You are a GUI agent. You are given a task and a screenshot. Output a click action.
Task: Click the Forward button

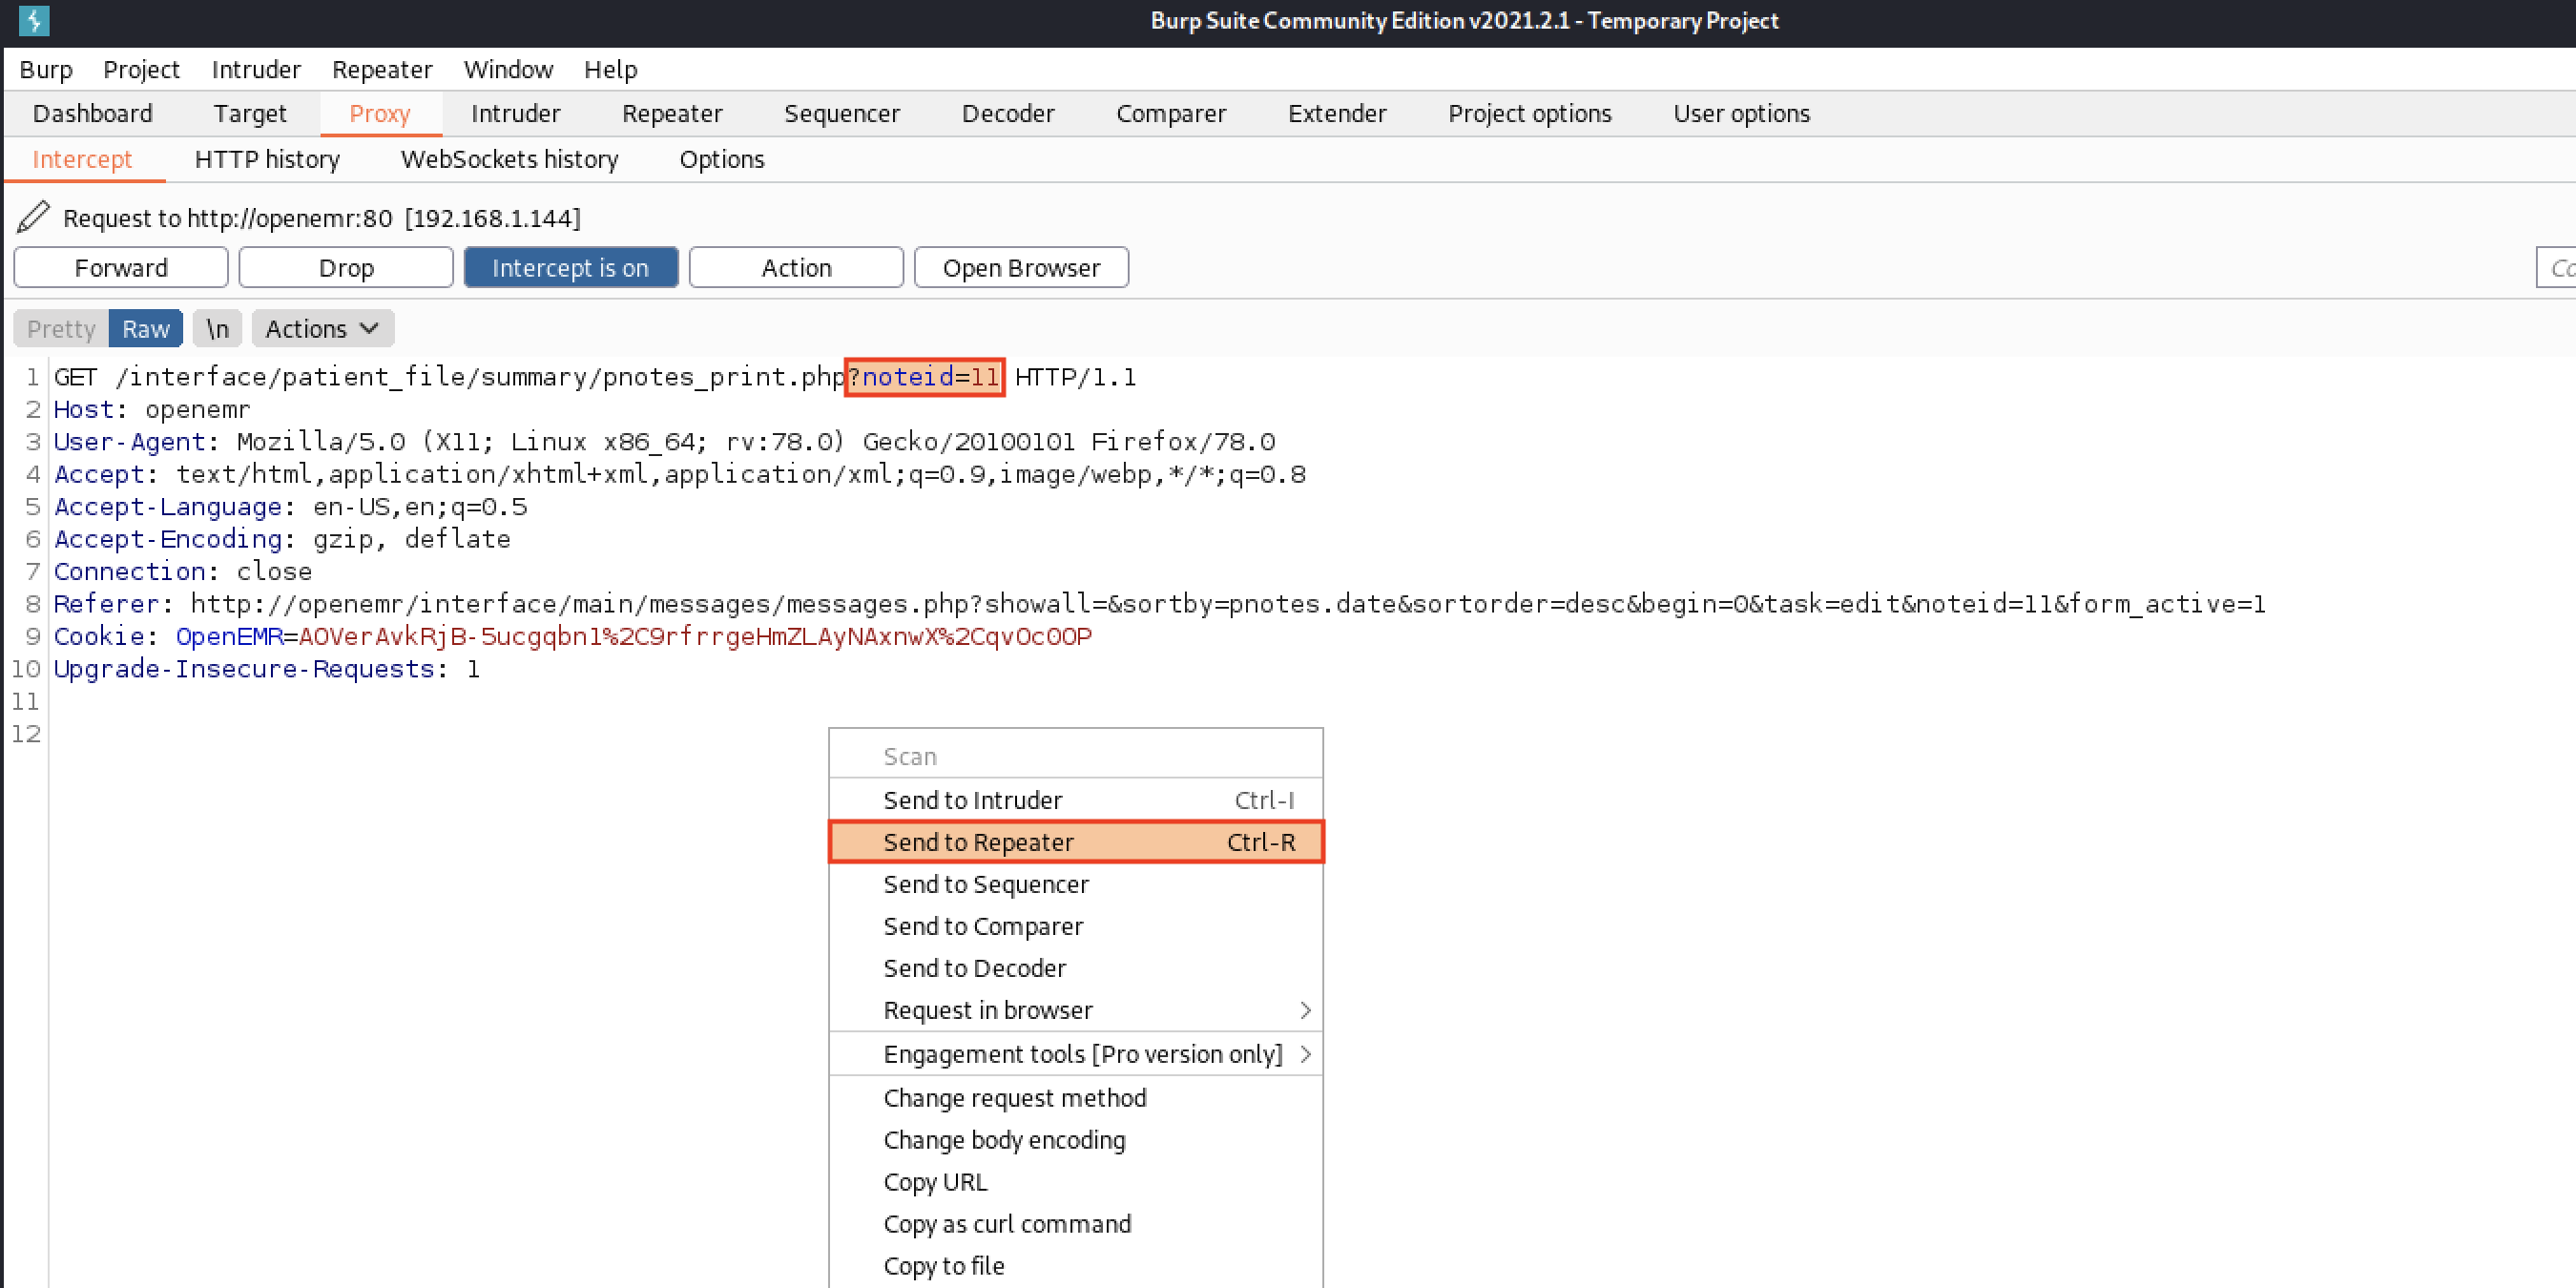pyautogui.click(x=121, y=268)
